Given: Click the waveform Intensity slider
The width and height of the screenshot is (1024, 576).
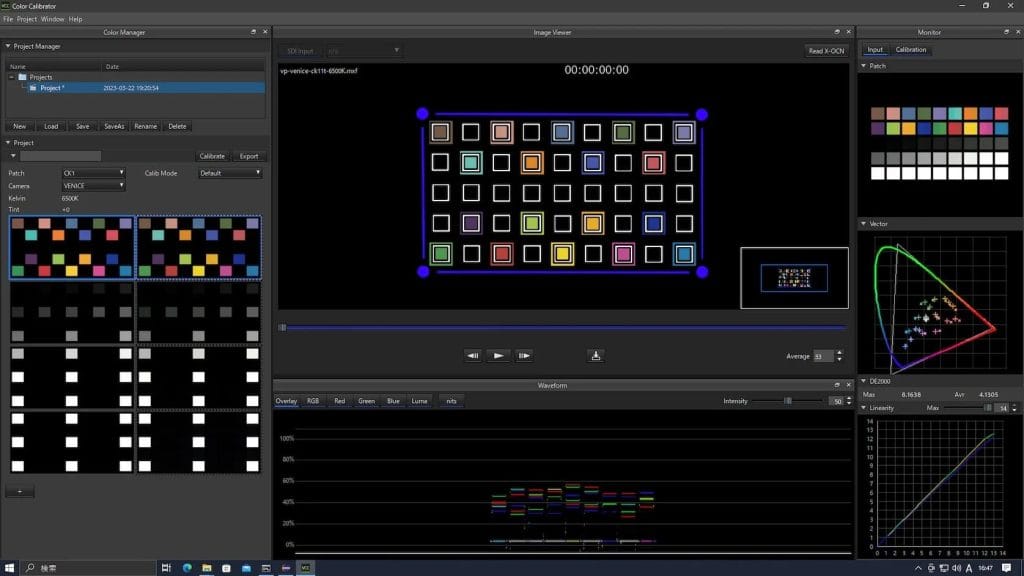Looking at the screenshot, I should tap(787, 401).
